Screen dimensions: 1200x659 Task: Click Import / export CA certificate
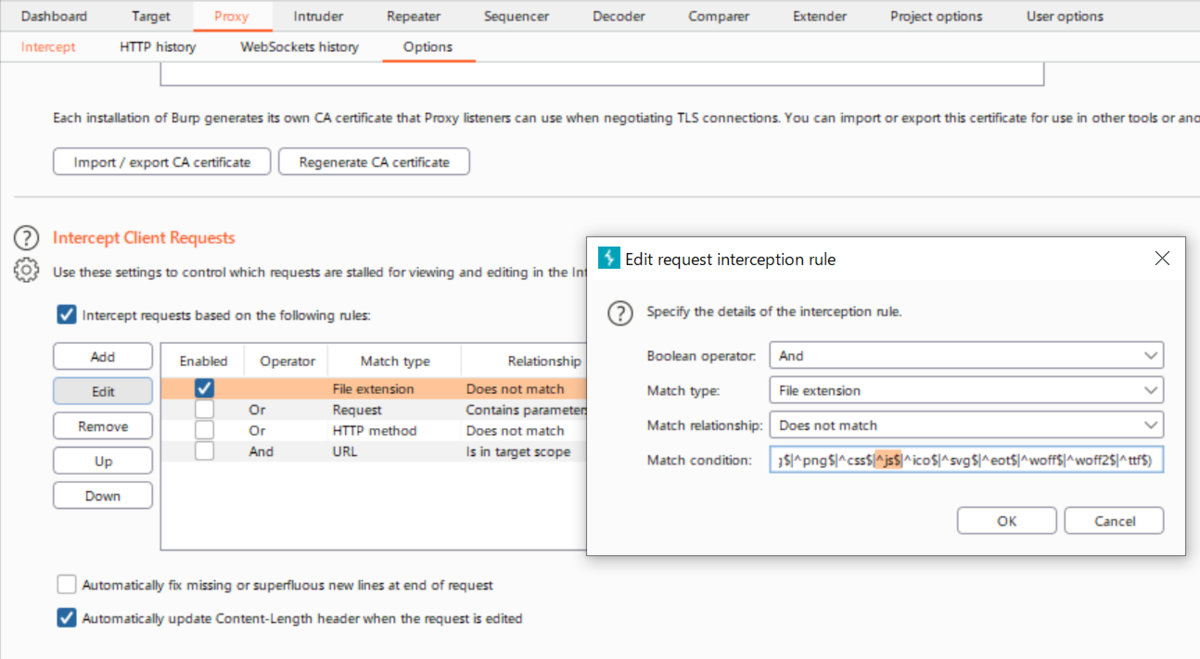[160, 162]
